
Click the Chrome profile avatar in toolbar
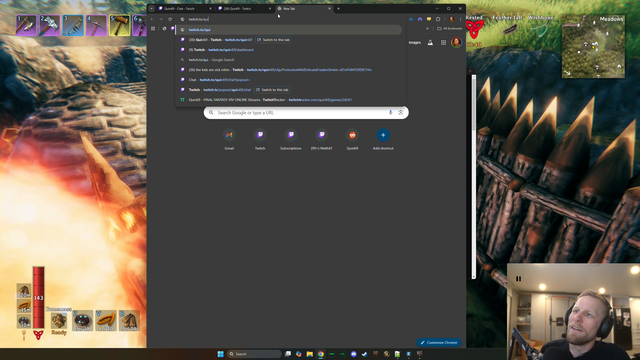point(451,19)
